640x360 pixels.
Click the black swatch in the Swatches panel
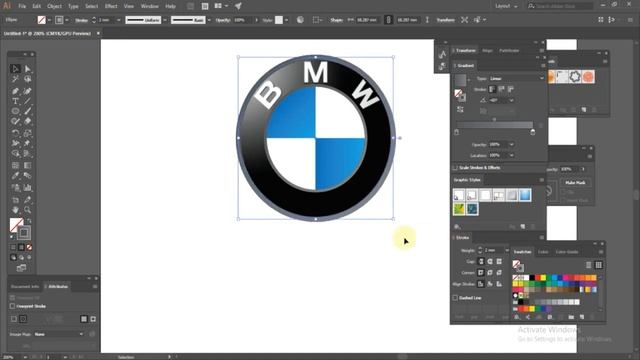pos(532,278)
